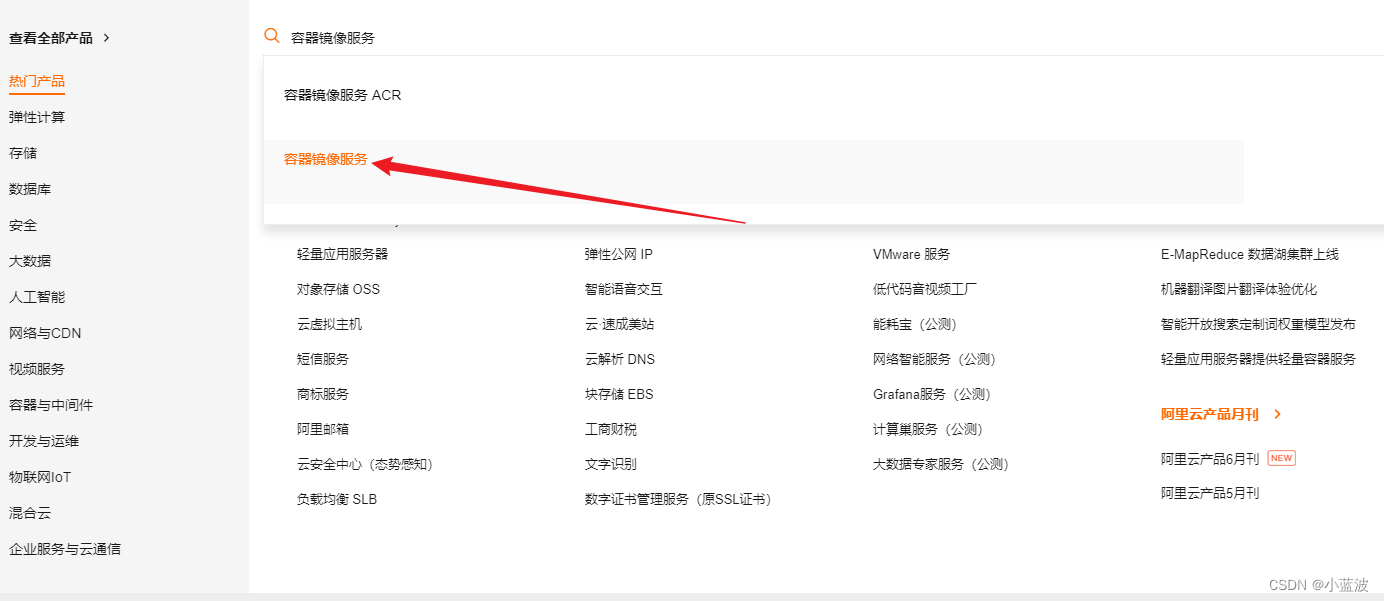This screenshot has width=1384, height=601.
Task: Open Grafana服务（公测） link
Action: [x=932, y=394]
